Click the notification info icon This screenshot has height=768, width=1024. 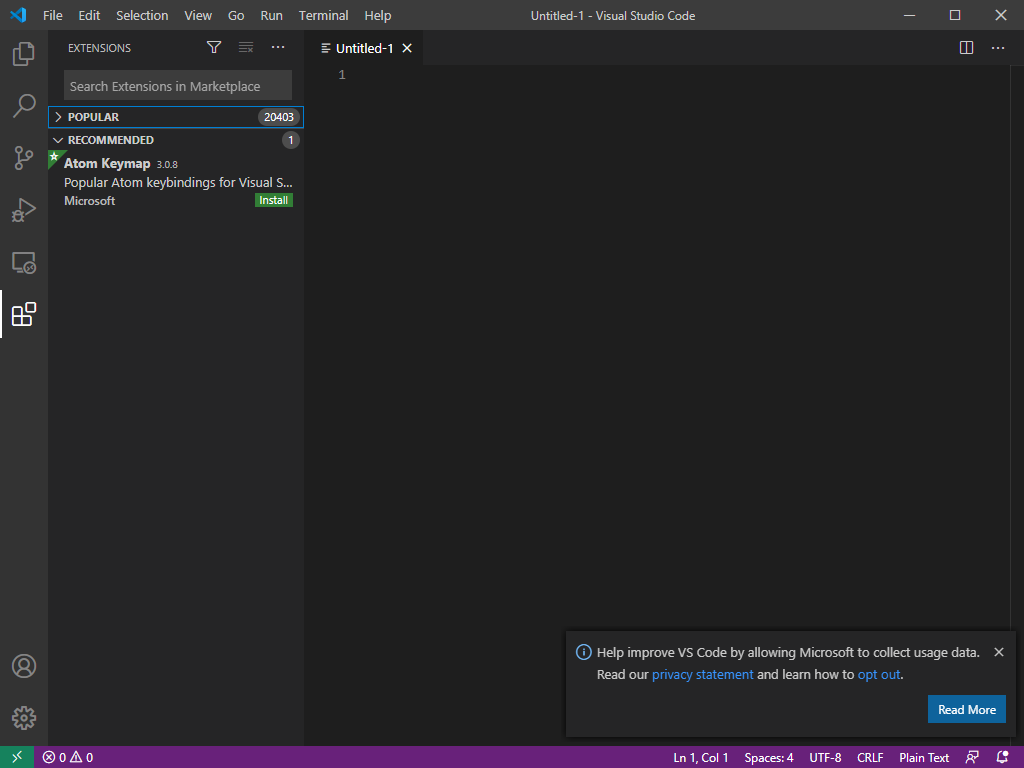pyautogui.click(x=583, y=652)
